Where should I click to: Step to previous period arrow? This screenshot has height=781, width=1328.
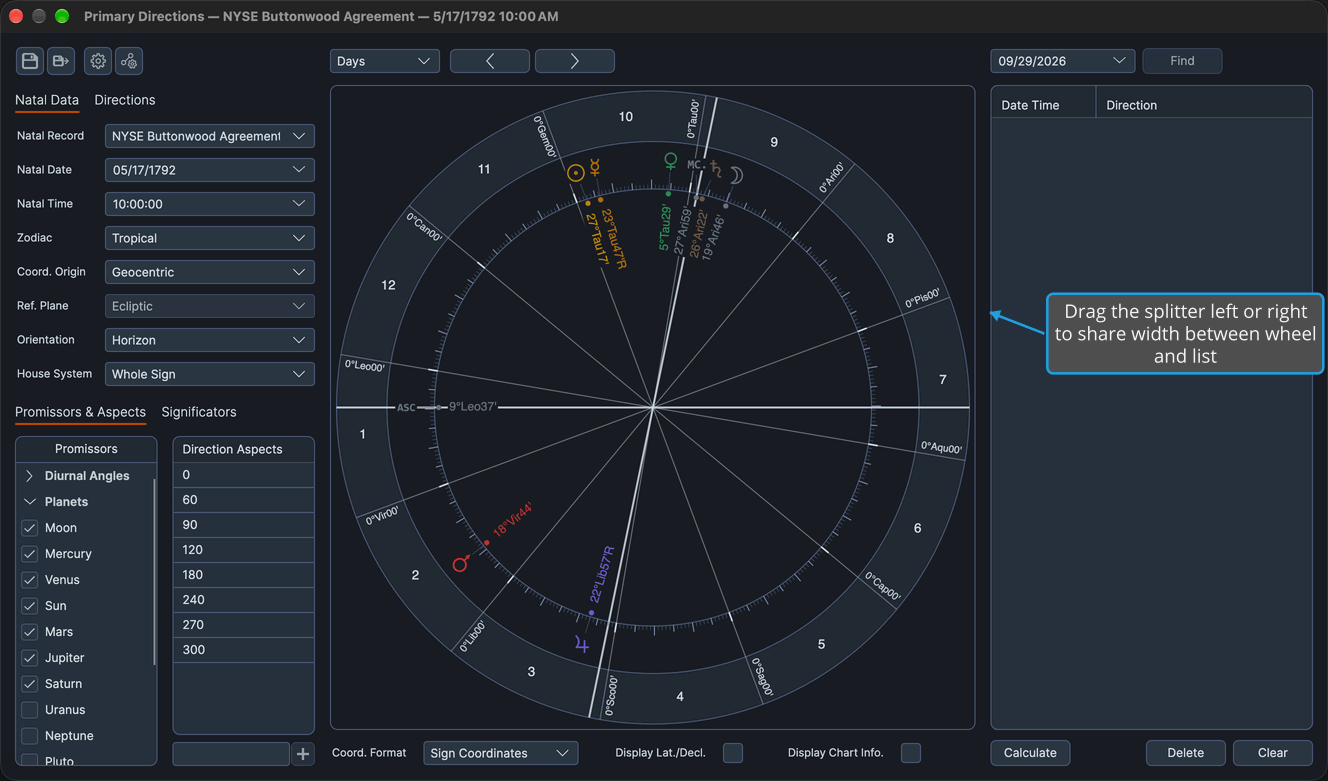(x=490, y=61)
